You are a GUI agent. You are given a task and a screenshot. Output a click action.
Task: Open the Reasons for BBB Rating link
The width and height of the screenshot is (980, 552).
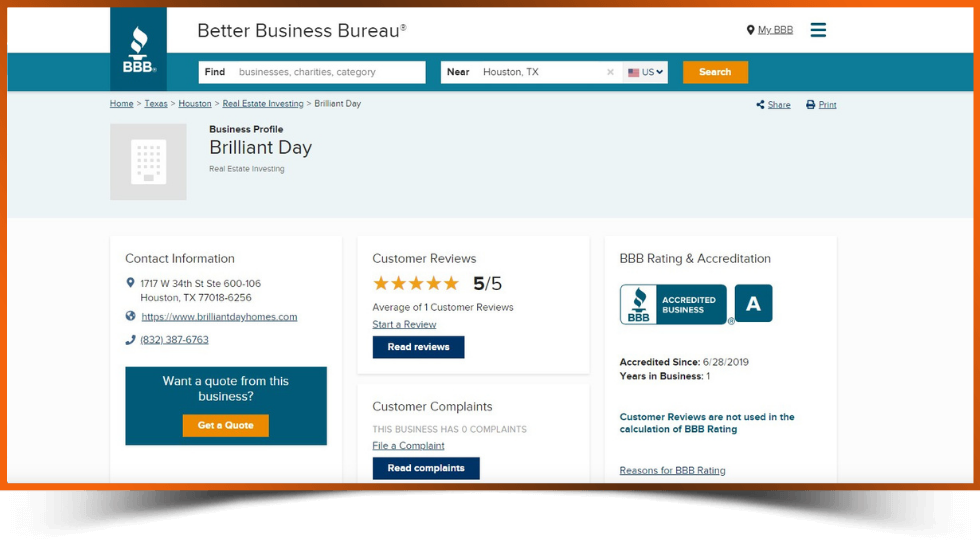pyautogui.click(x=672, y=471)
